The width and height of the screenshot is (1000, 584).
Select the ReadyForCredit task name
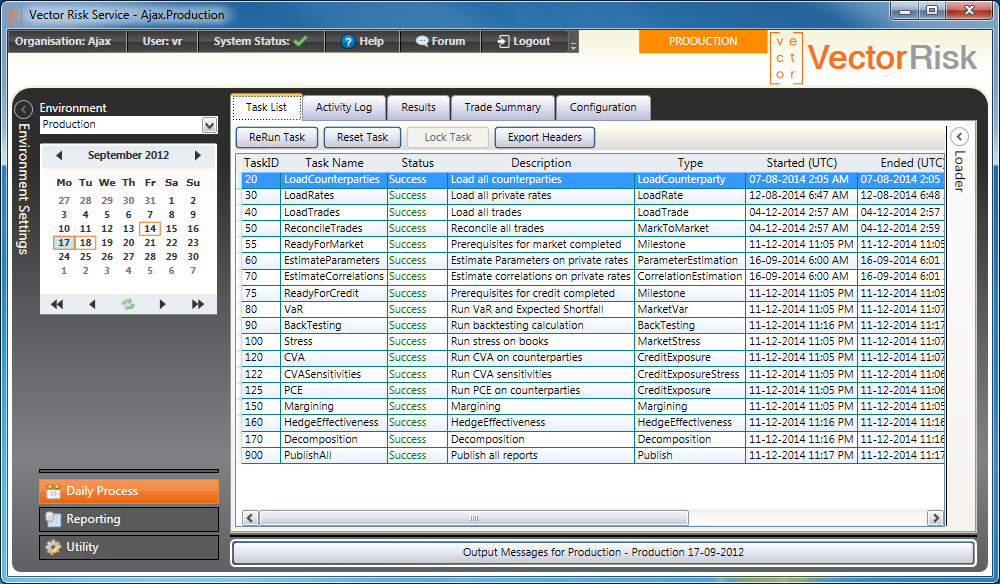tap(321, 293)
